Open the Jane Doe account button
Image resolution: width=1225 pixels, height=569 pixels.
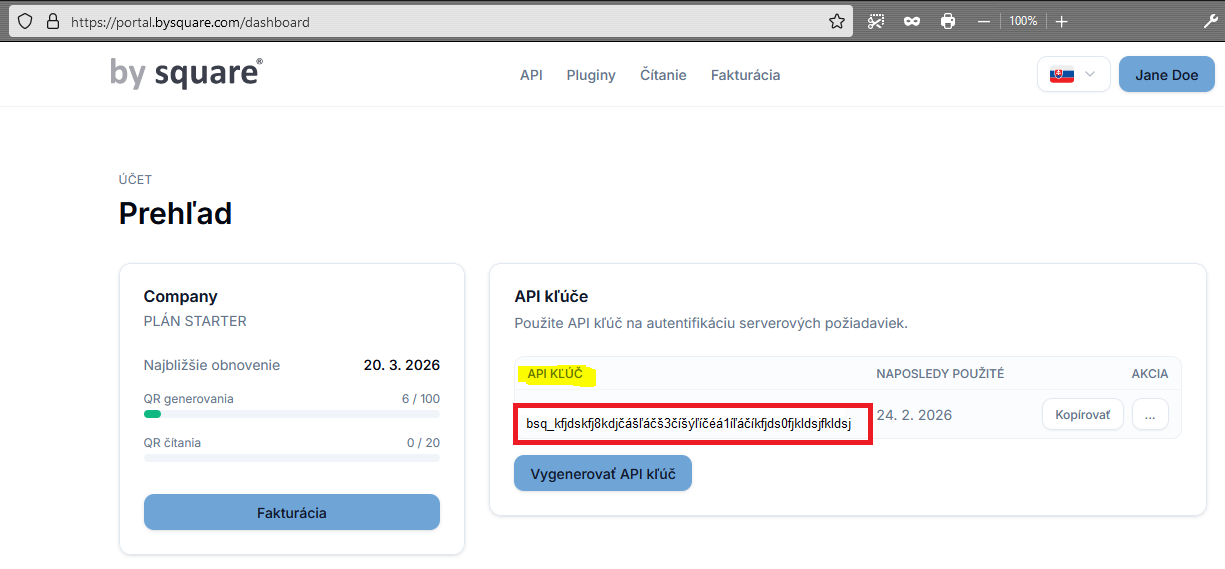(x=1166, y=75)
